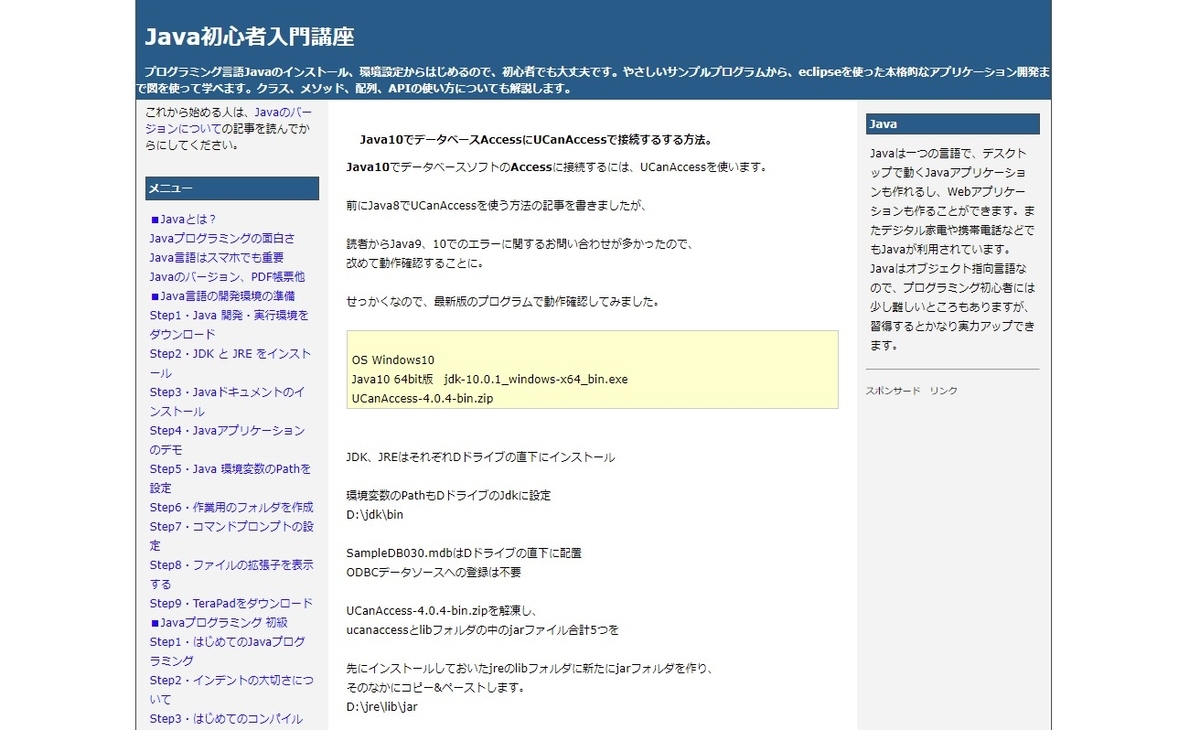Click the line JDK、JREはそれぞれDドライブの直下にインストール

click(x=480, y=457)
